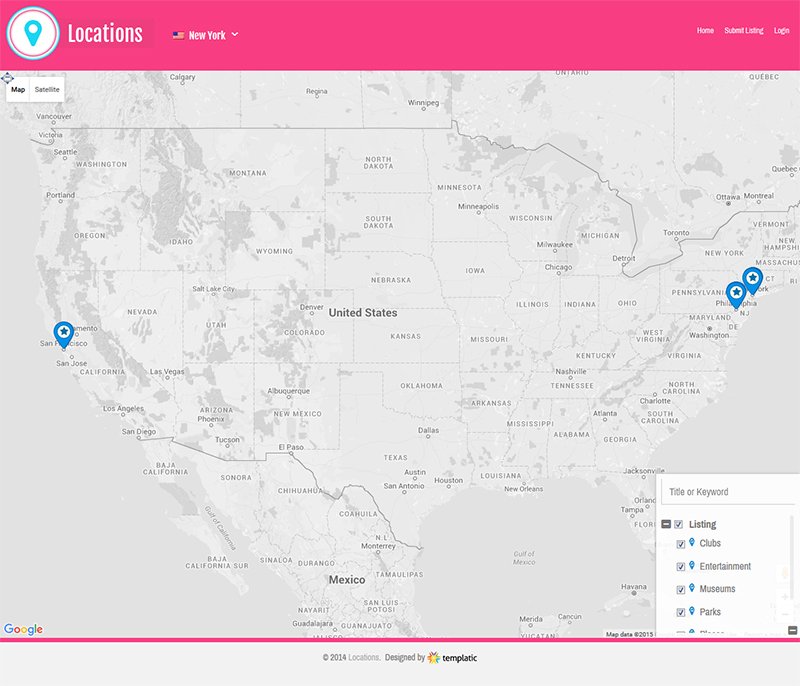
Task: Click the Chicago city label on the map
Action: [558, 267]
